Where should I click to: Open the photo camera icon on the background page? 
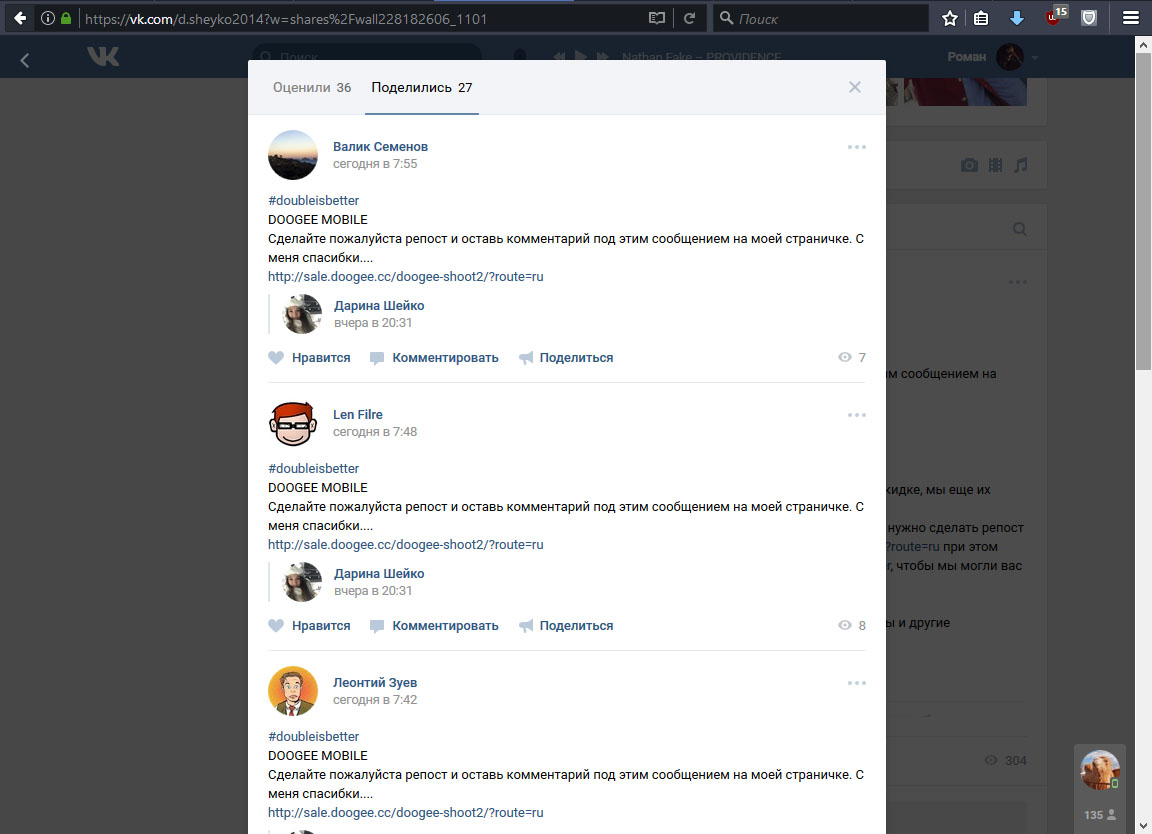tap(970, 165)
